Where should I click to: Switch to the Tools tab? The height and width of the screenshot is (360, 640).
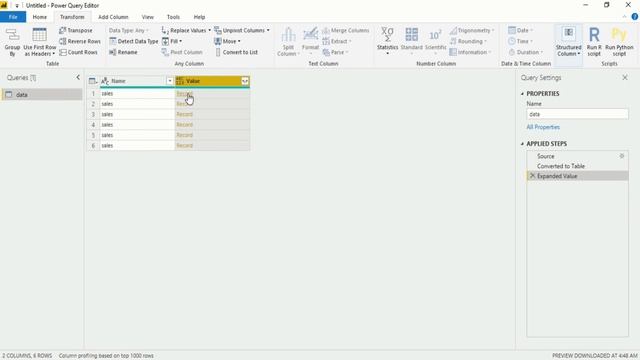[173, 17]
